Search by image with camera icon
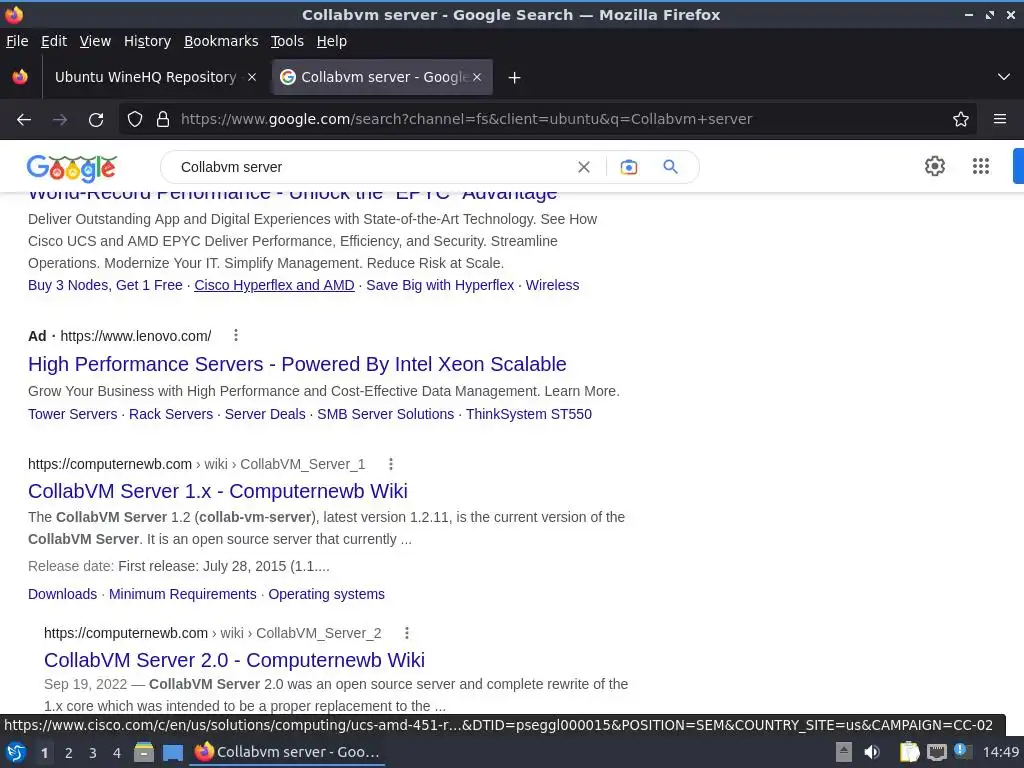1024x768 pixels. coord(629,167)
